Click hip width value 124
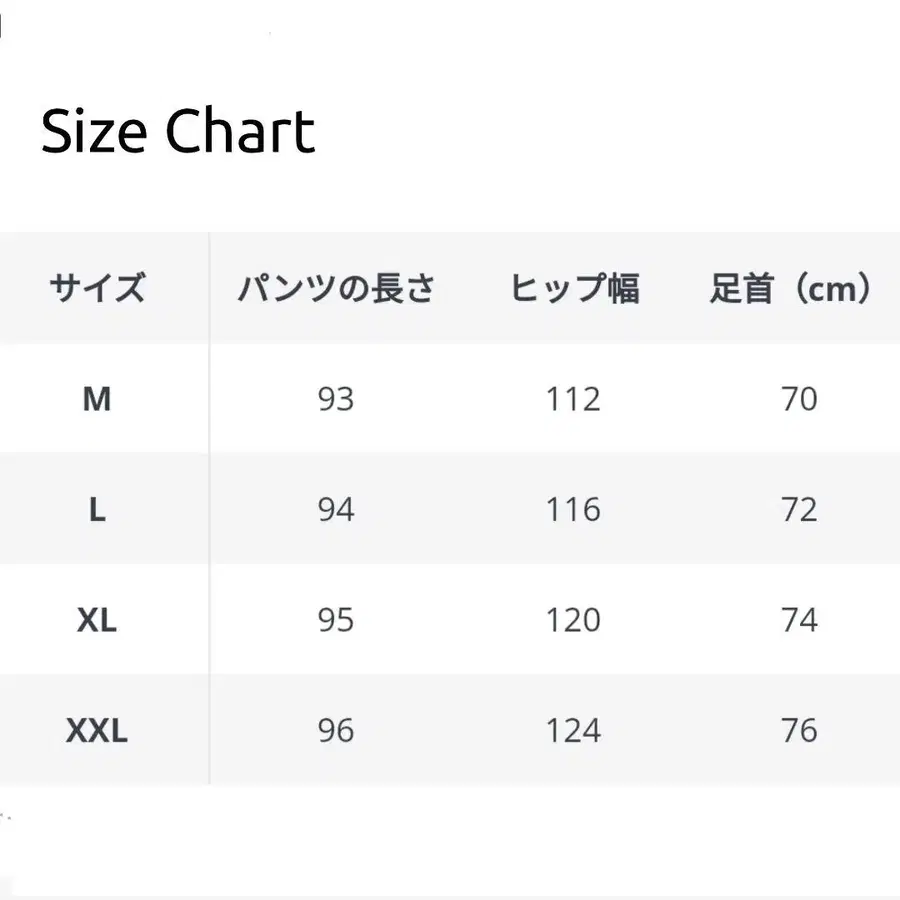900x900 pixels. click(x=574, y=731)
